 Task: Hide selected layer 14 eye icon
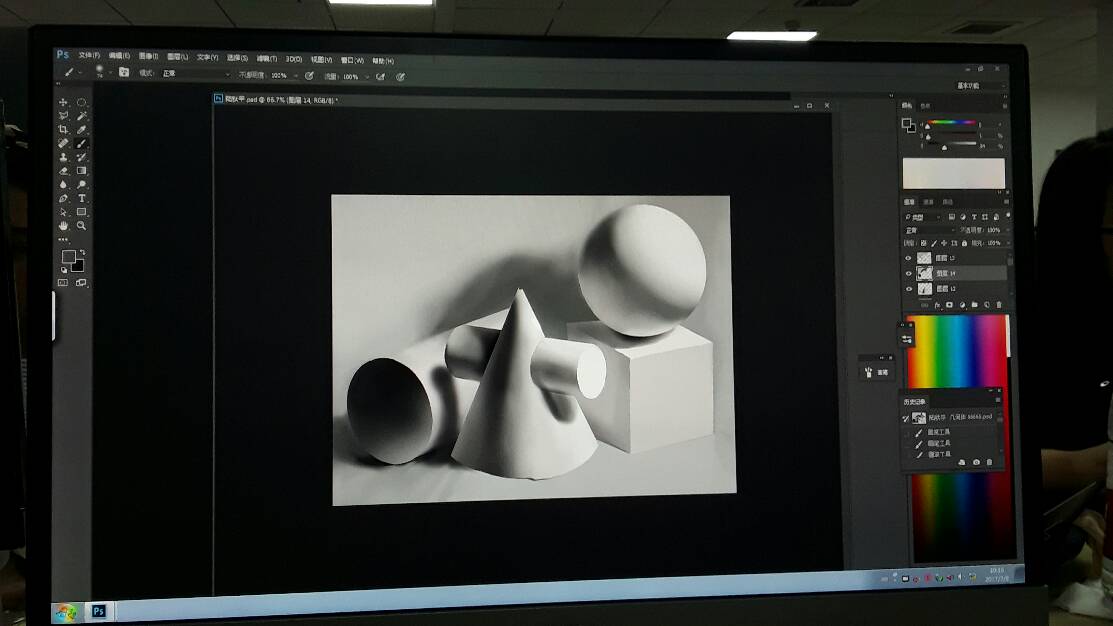(x=909, y=273)
